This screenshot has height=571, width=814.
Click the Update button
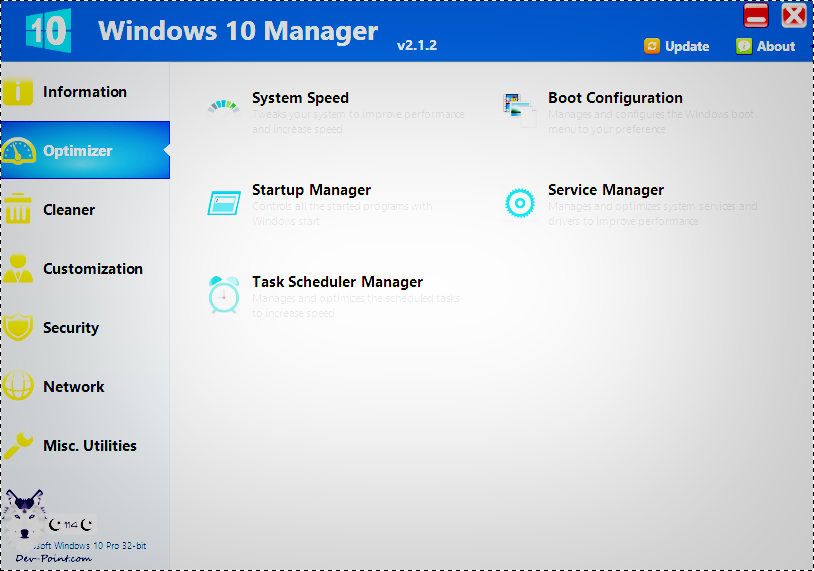pyautogui.click(x=677, y=46)
